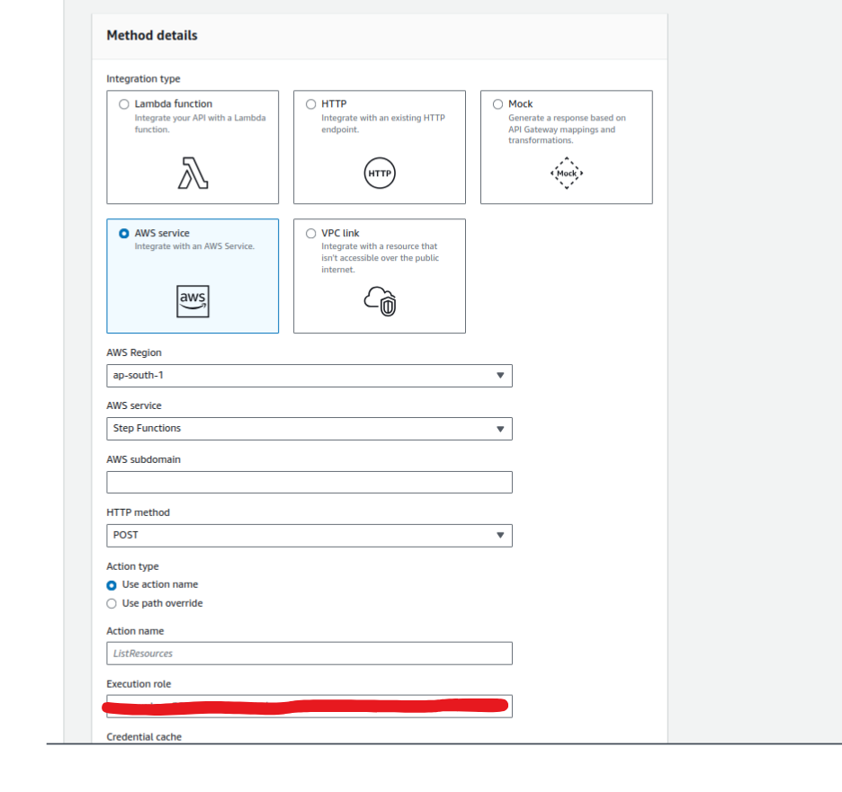Choose Use path override option

(x=112, y=604)
